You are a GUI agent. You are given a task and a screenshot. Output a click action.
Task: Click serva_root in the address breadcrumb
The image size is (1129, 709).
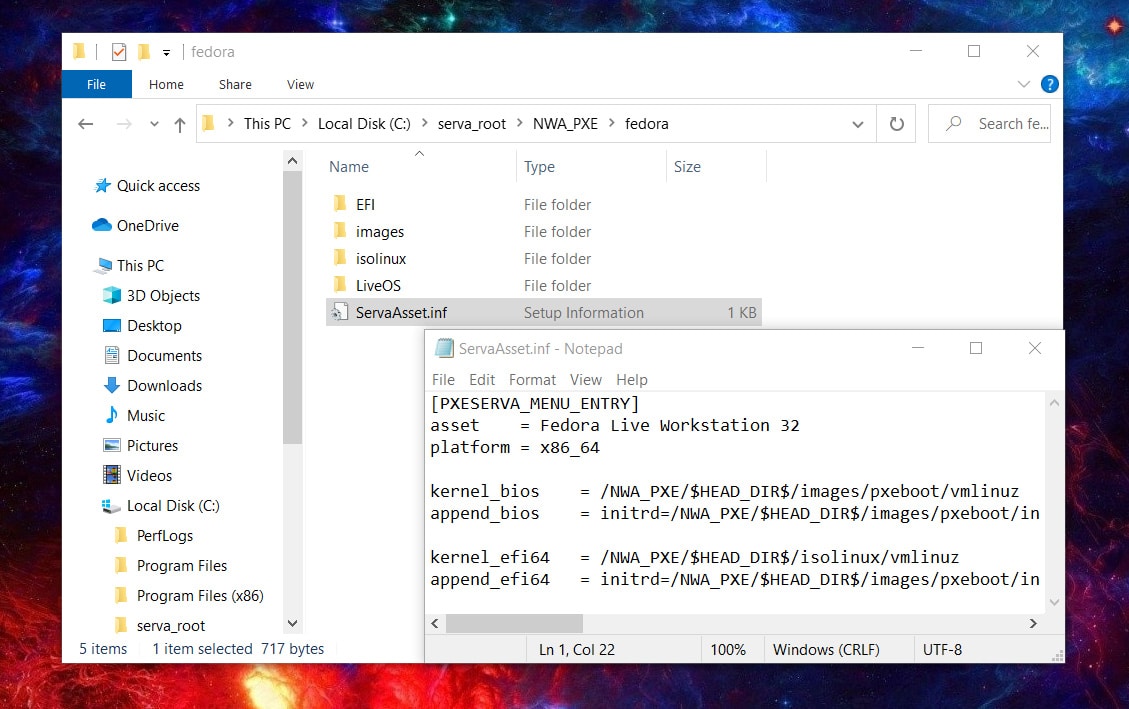click(x=472, y=124)
